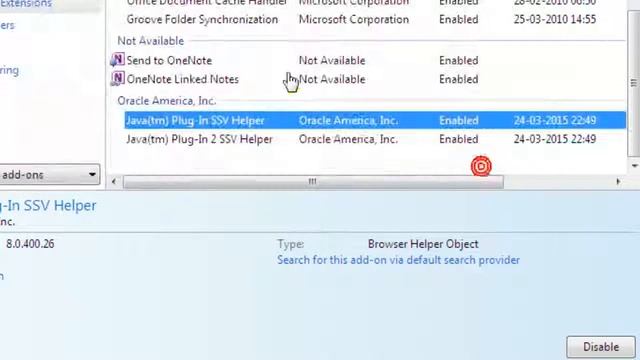Image resolution: width=640 pixels, height=360 pixels.
Task: Click the version number 8.0.400.26
Action: click(x=30, y=244)
